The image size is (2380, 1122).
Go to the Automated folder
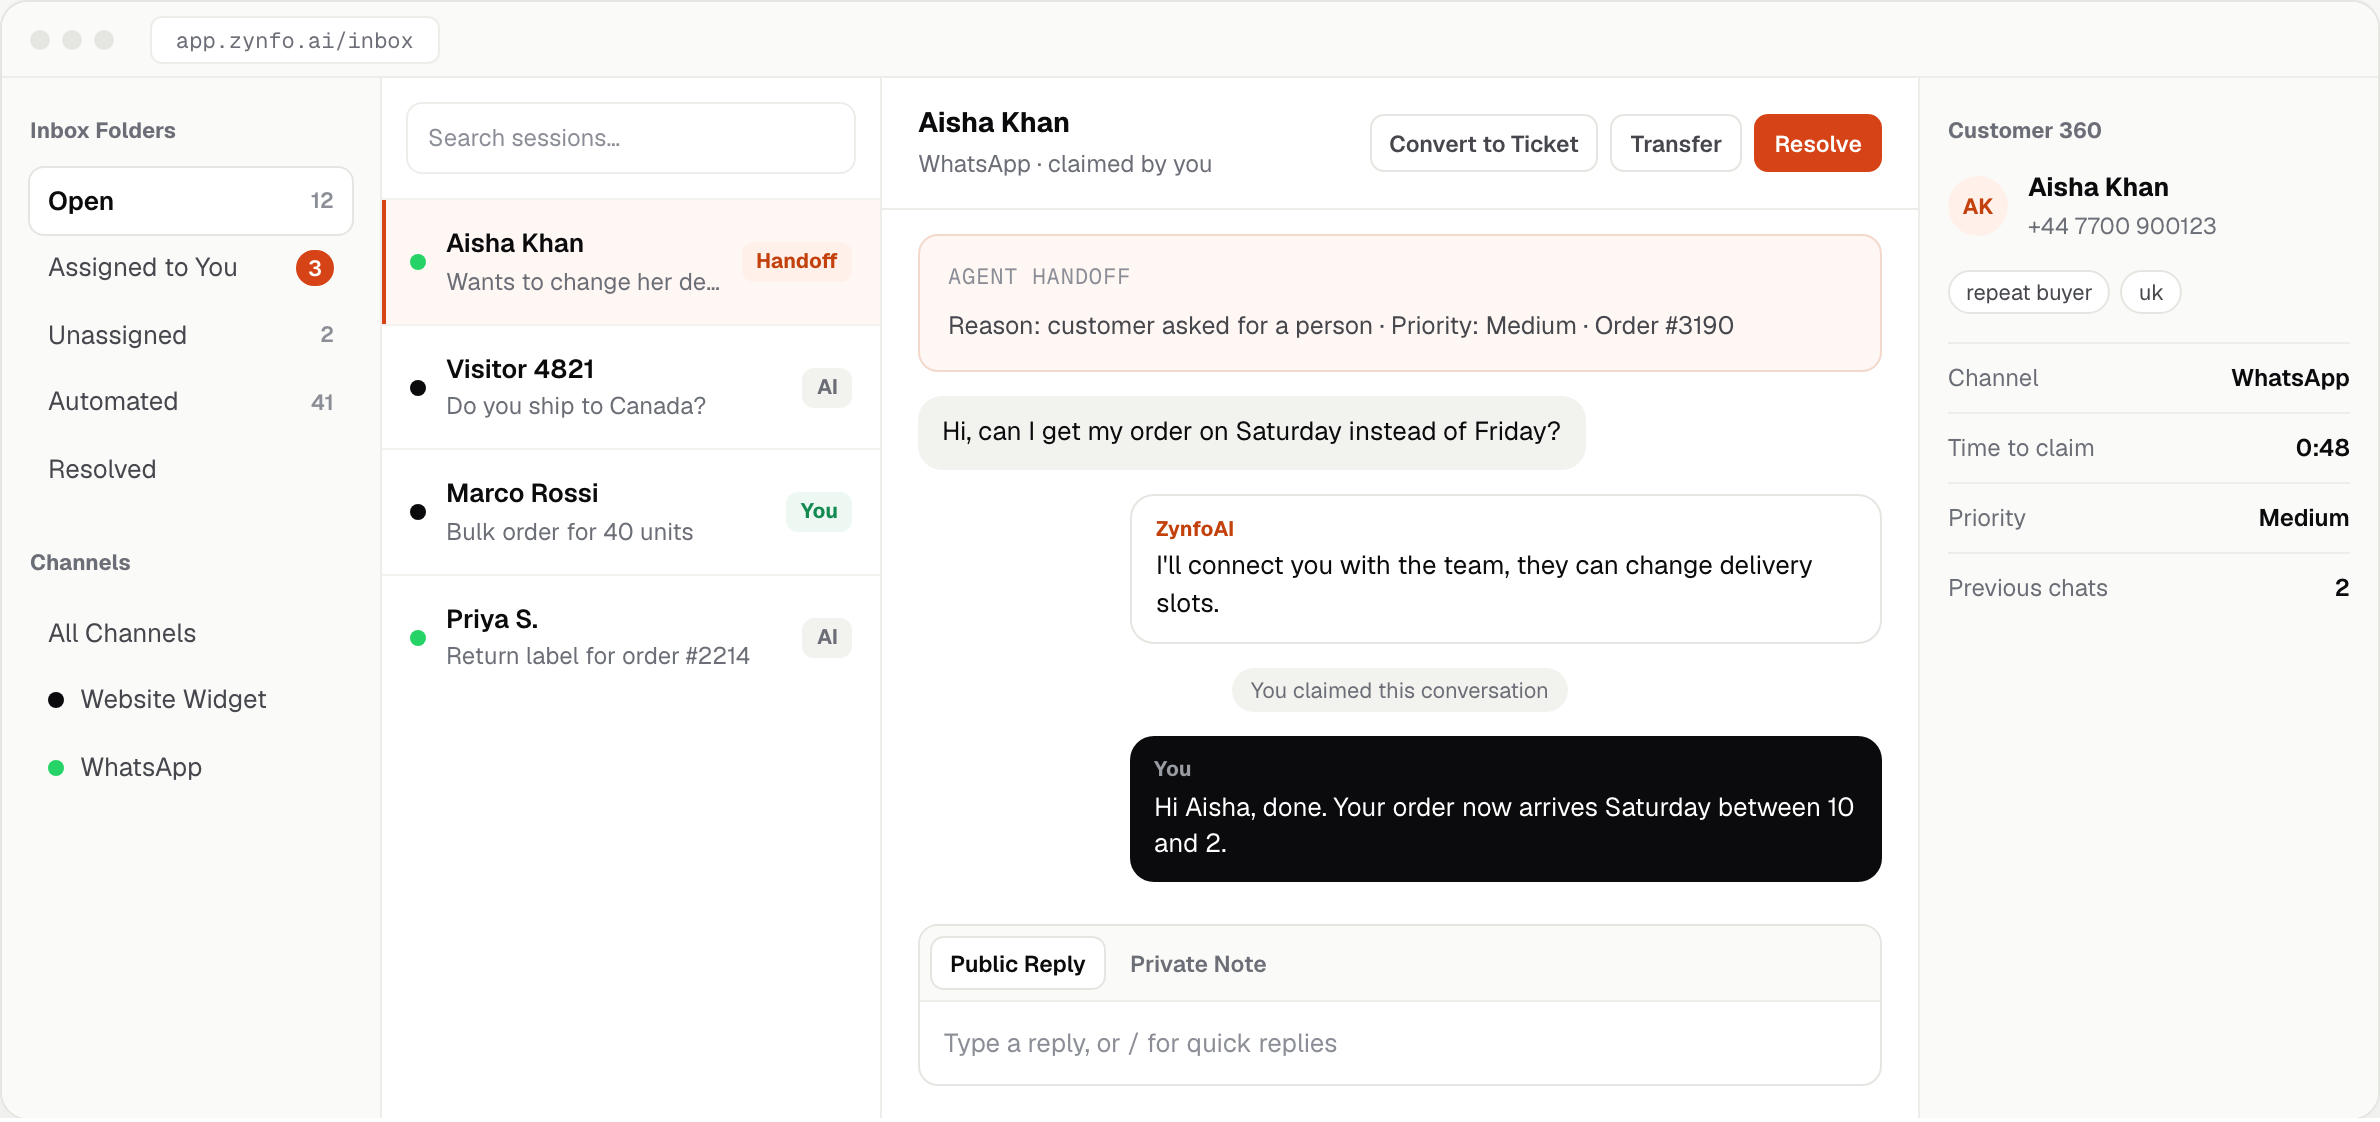click(191, 402)
